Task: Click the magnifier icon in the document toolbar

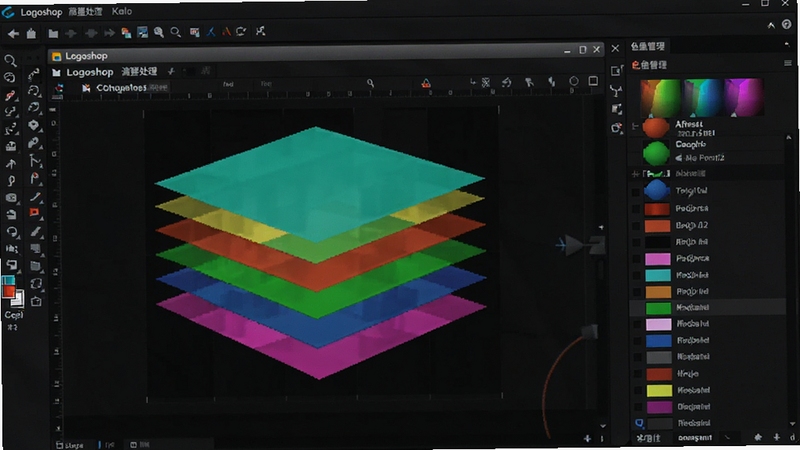Action: click(370, 83)
